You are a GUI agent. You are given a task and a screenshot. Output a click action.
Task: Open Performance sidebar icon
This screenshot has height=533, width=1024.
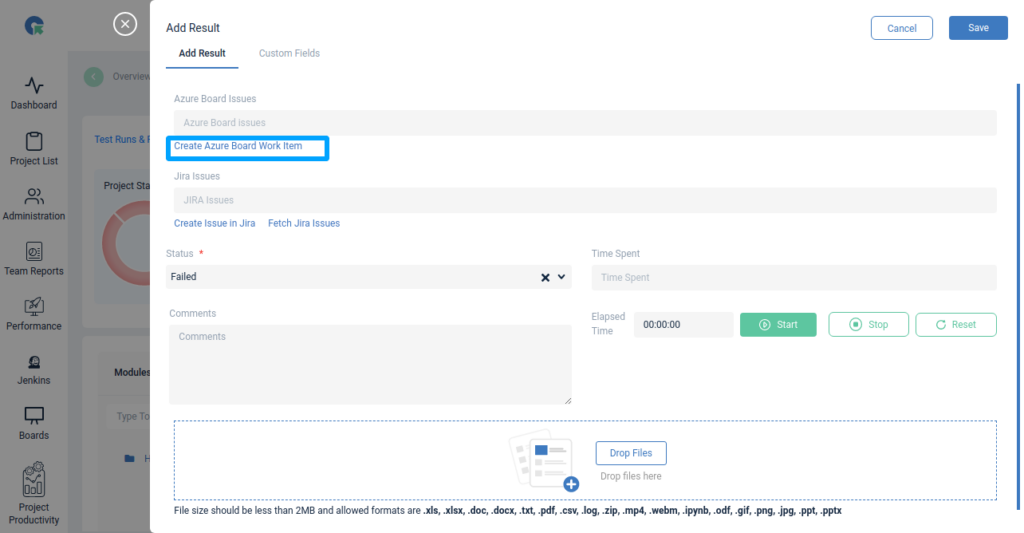[x=34, y=314]
